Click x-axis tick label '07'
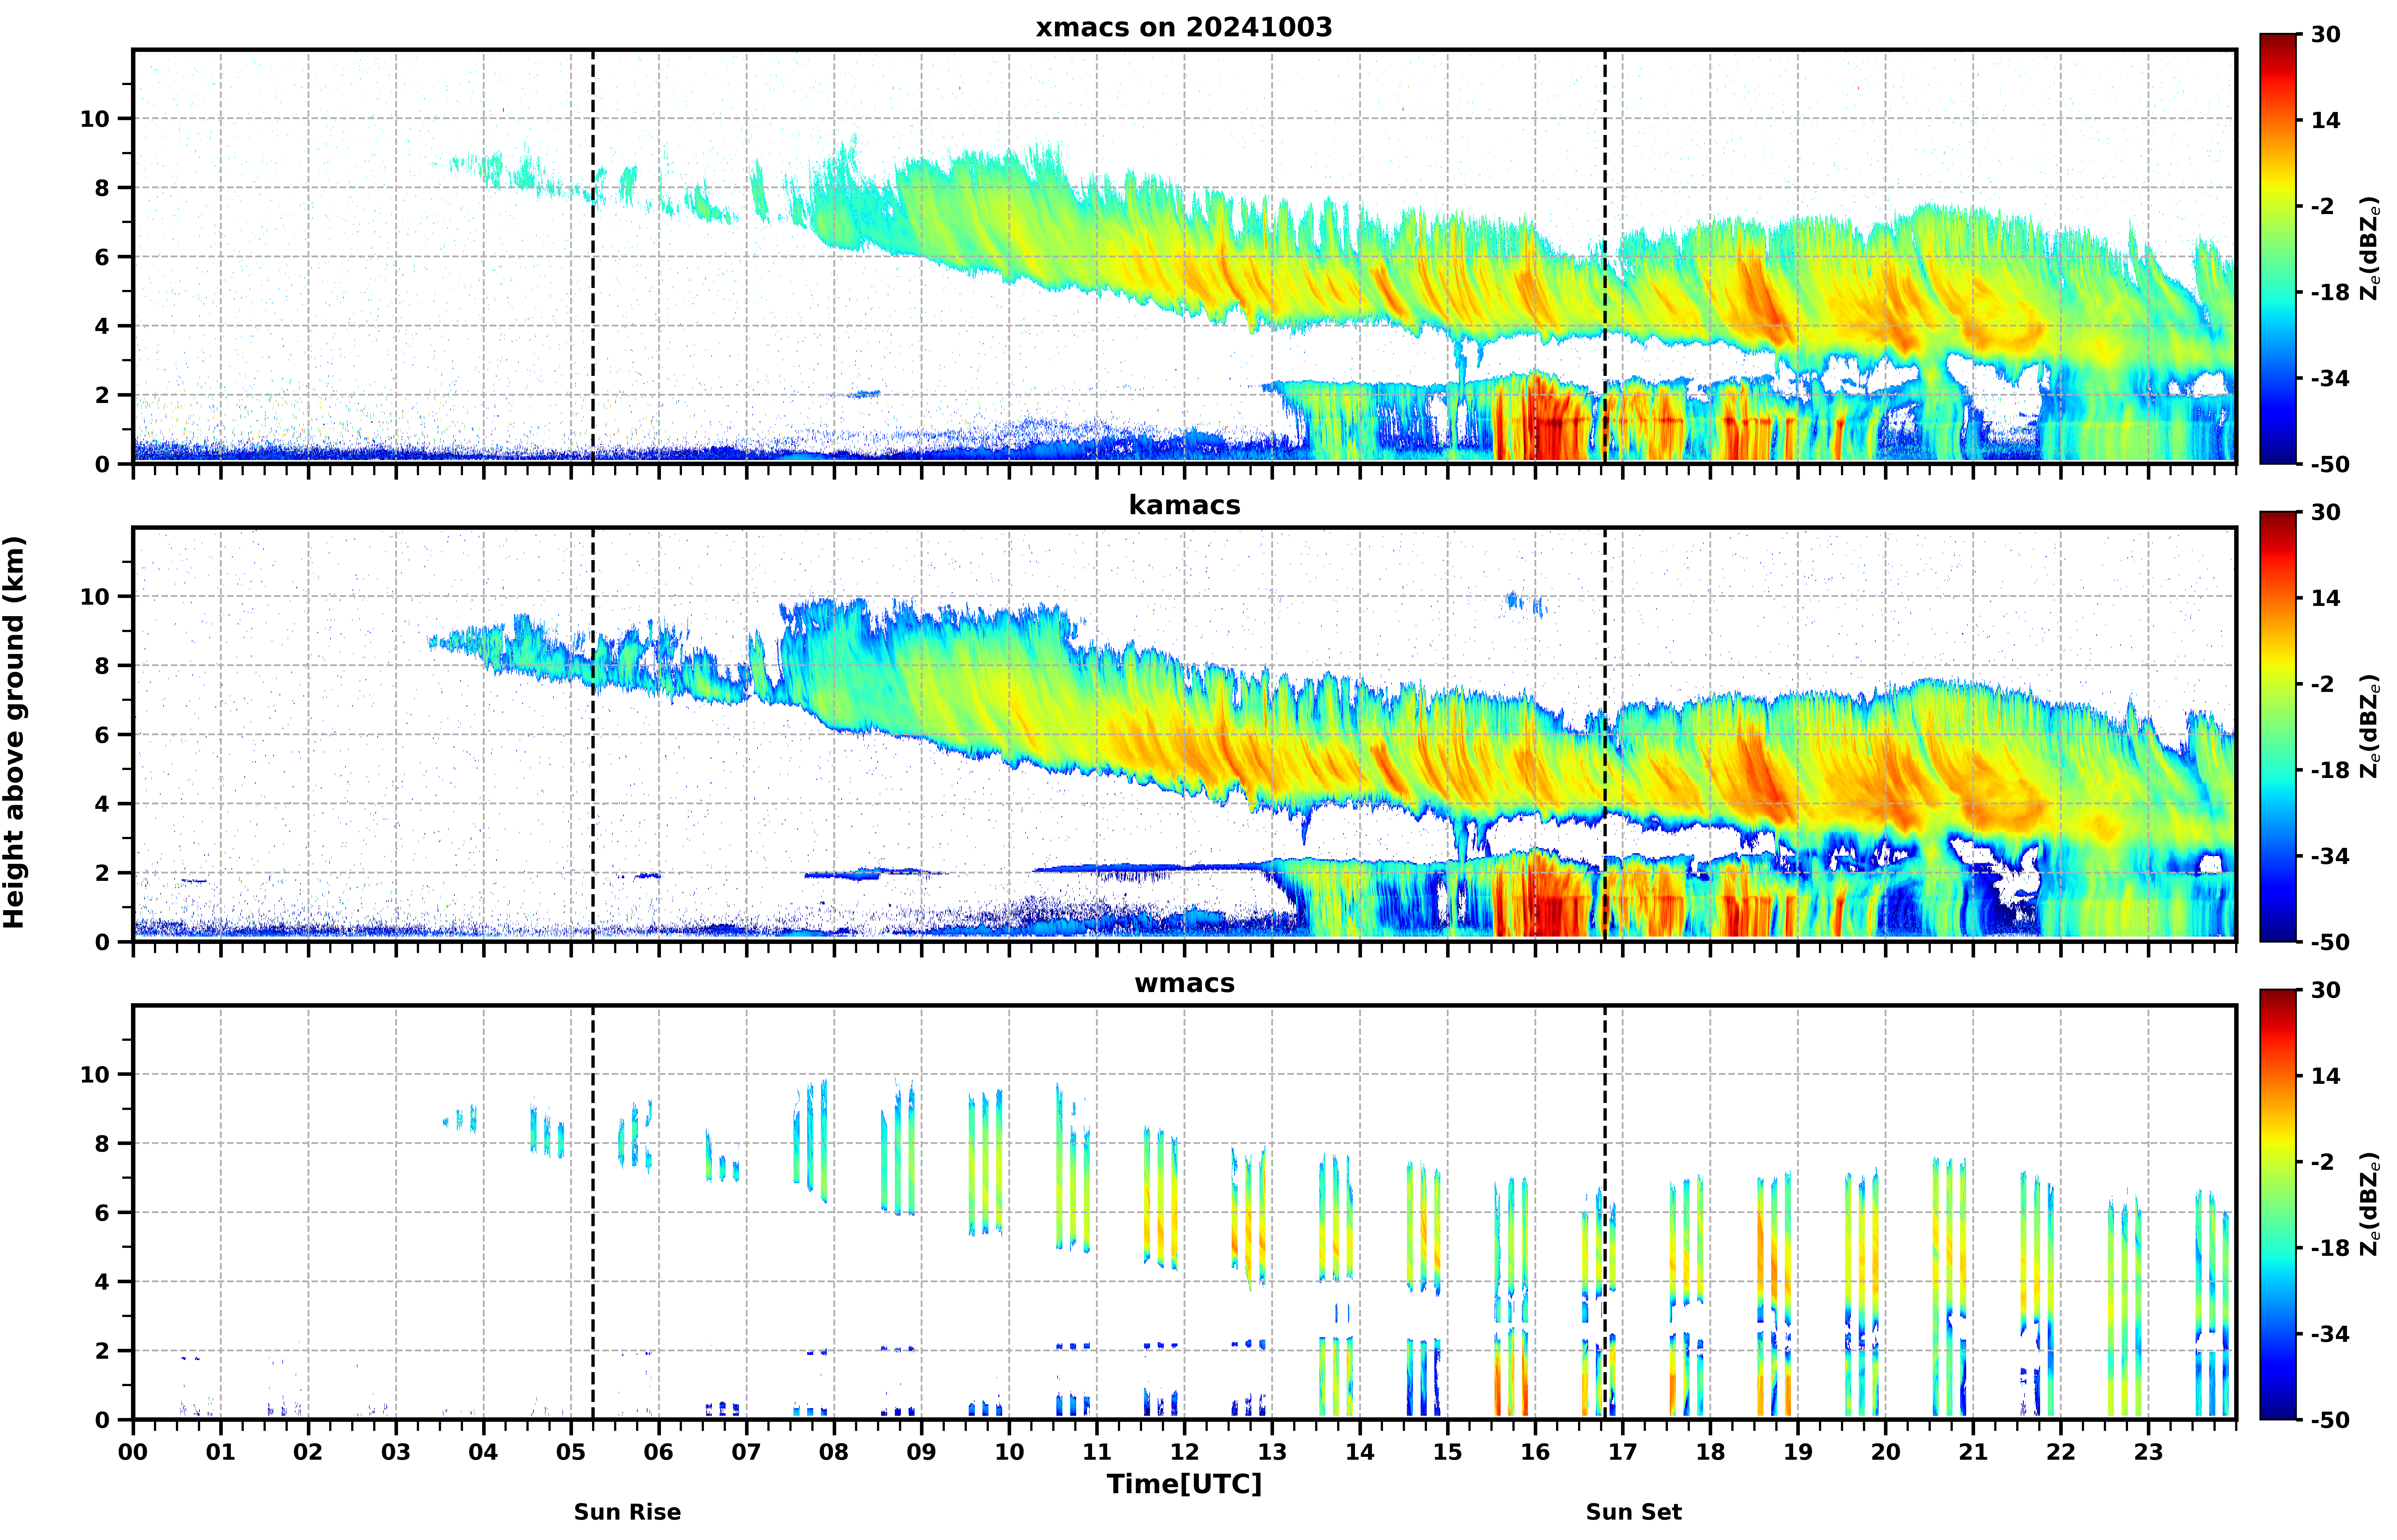This screenshot has width=2397, height=1540. coord(746,1452)
